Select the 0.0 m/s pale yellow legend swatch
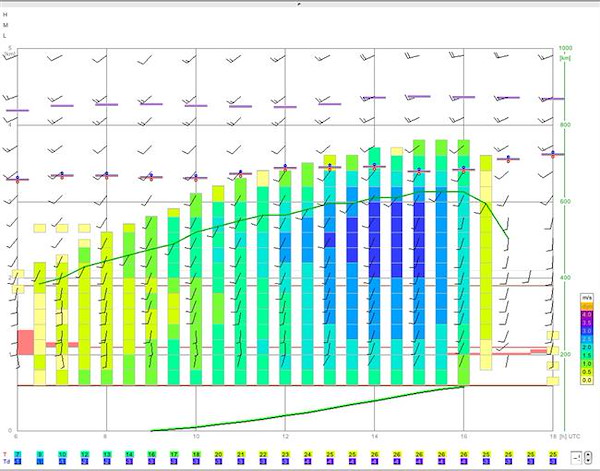Image resolution: width=600 pixels, height=471 pixels. [x=587, y=380]
